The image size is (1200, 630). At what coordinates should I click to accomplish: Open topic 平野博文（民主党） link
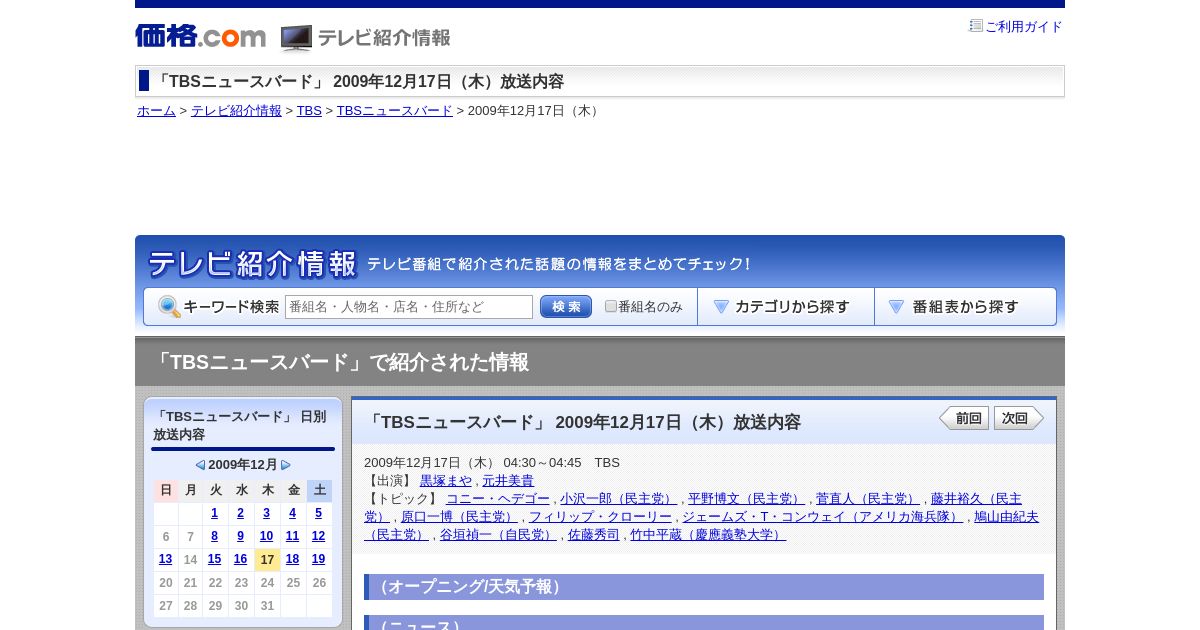click(747, 499)
